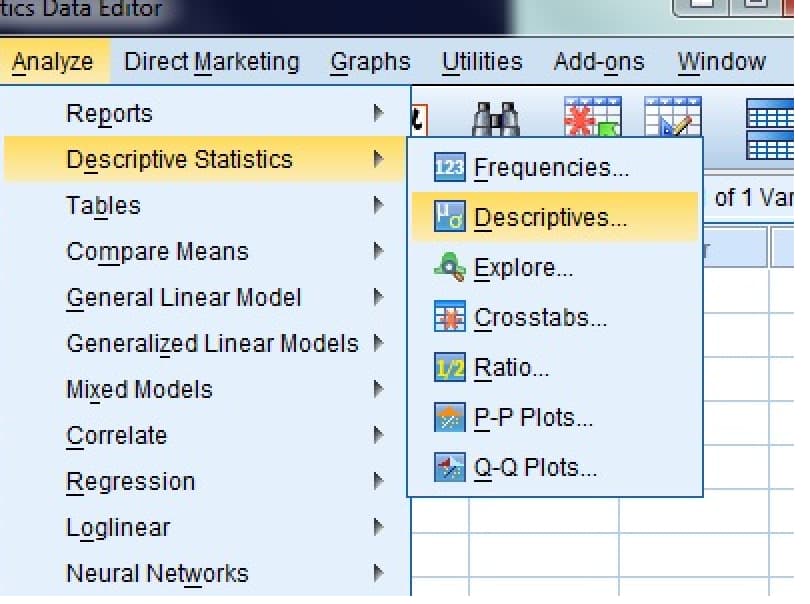Select Compare Means menu entry
This screenshot has width=810, height=604.
(204, 251)
